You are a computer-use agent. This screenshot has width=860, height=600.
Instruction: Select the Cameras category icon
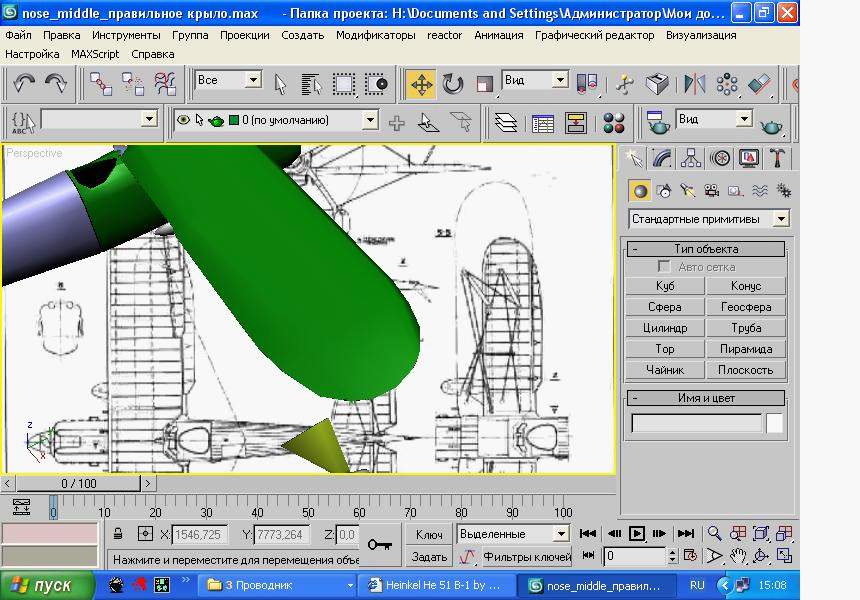[x=712, y=190]
